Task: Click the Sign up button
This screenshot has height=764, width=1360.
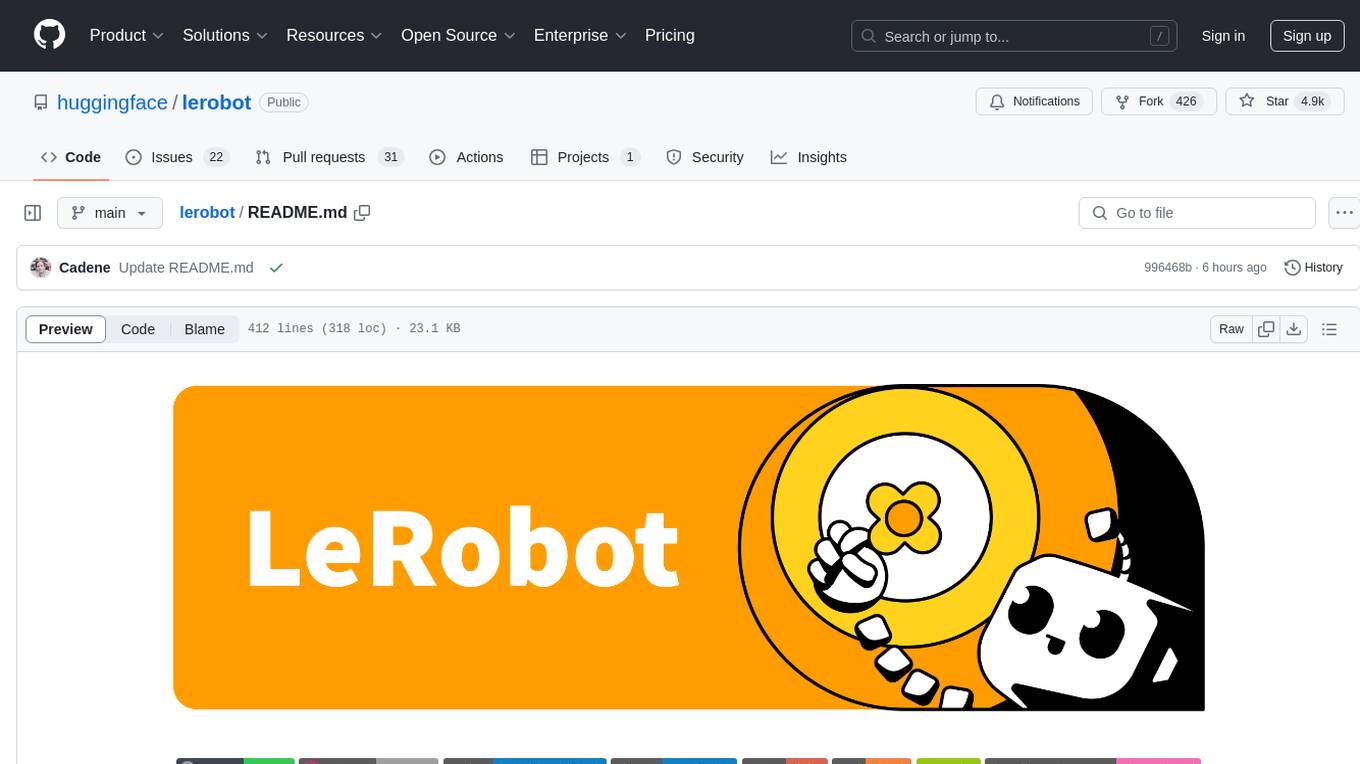Action: 1307,36
